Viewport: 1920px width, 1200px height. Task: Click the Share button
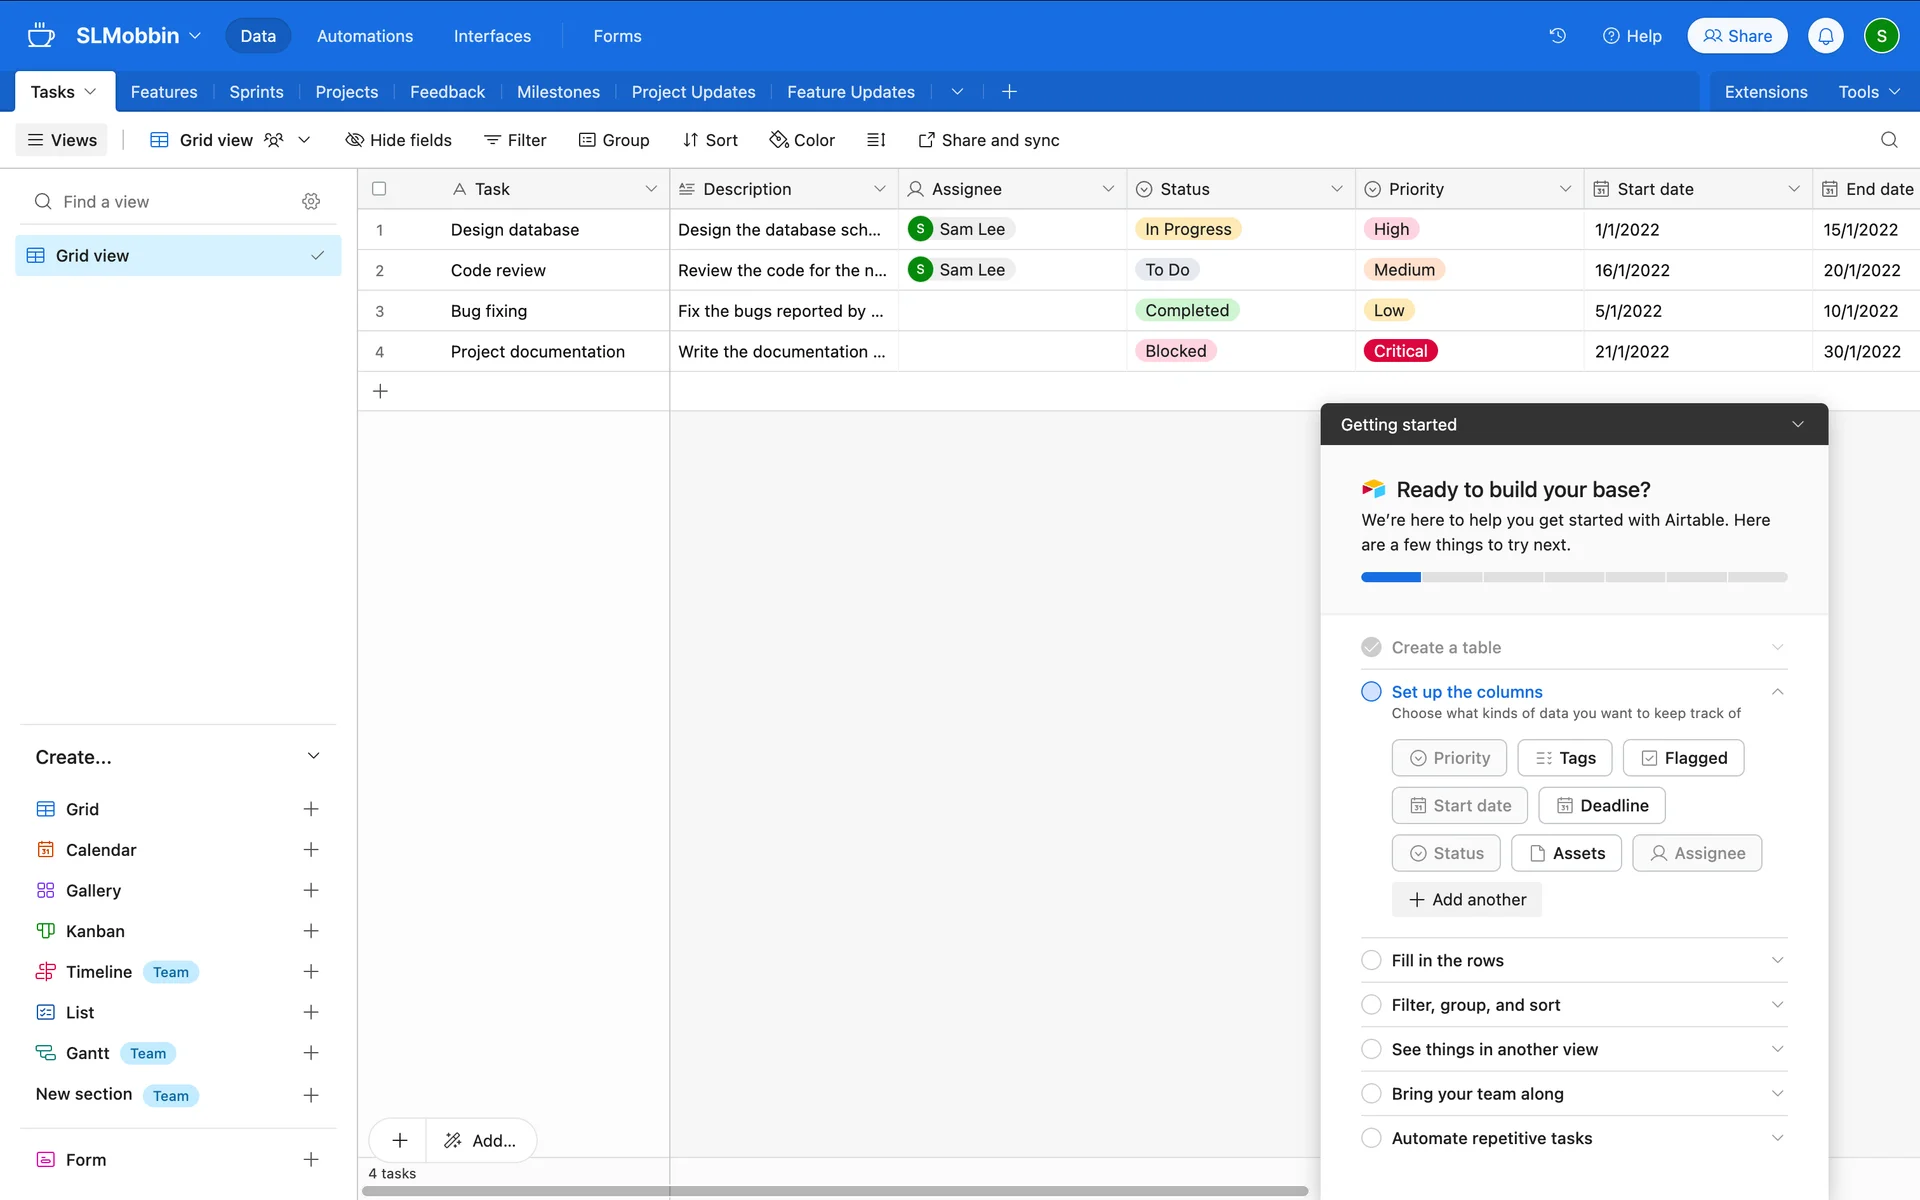coord(1737,36)
